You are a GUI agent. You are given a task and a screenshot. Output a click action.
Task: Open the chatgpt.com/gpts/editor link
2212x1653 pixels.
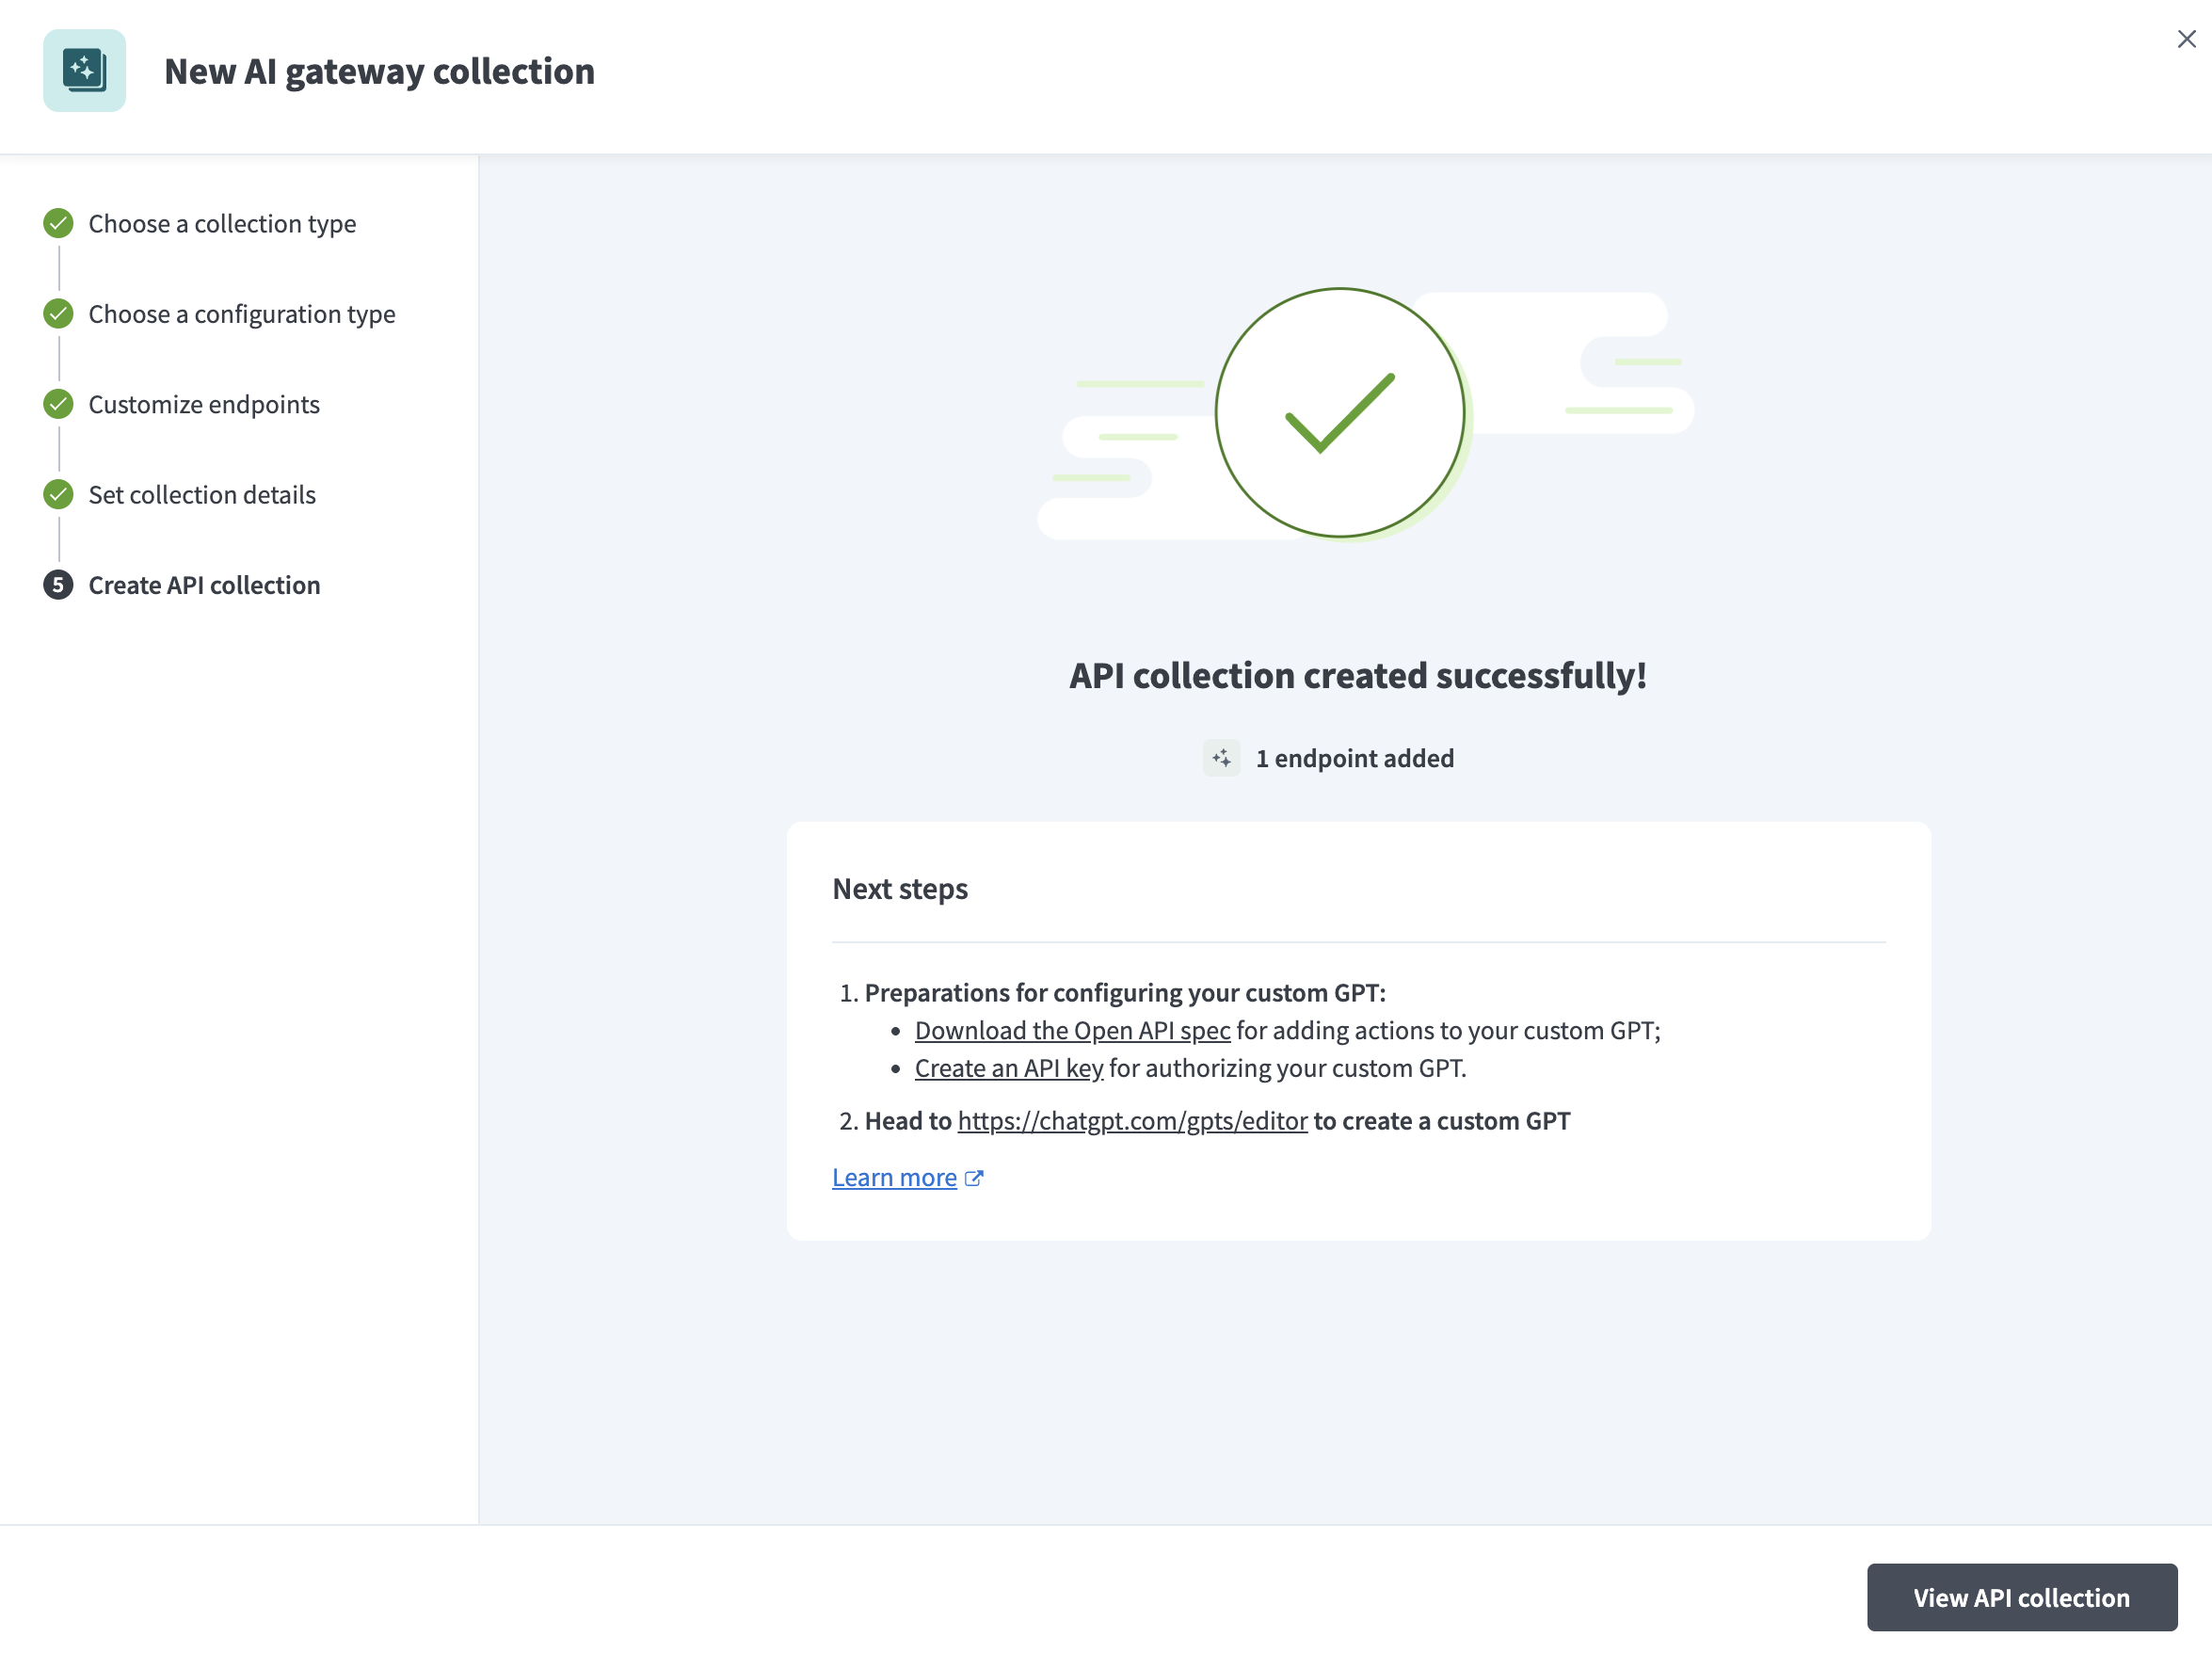point(1132,1120)
